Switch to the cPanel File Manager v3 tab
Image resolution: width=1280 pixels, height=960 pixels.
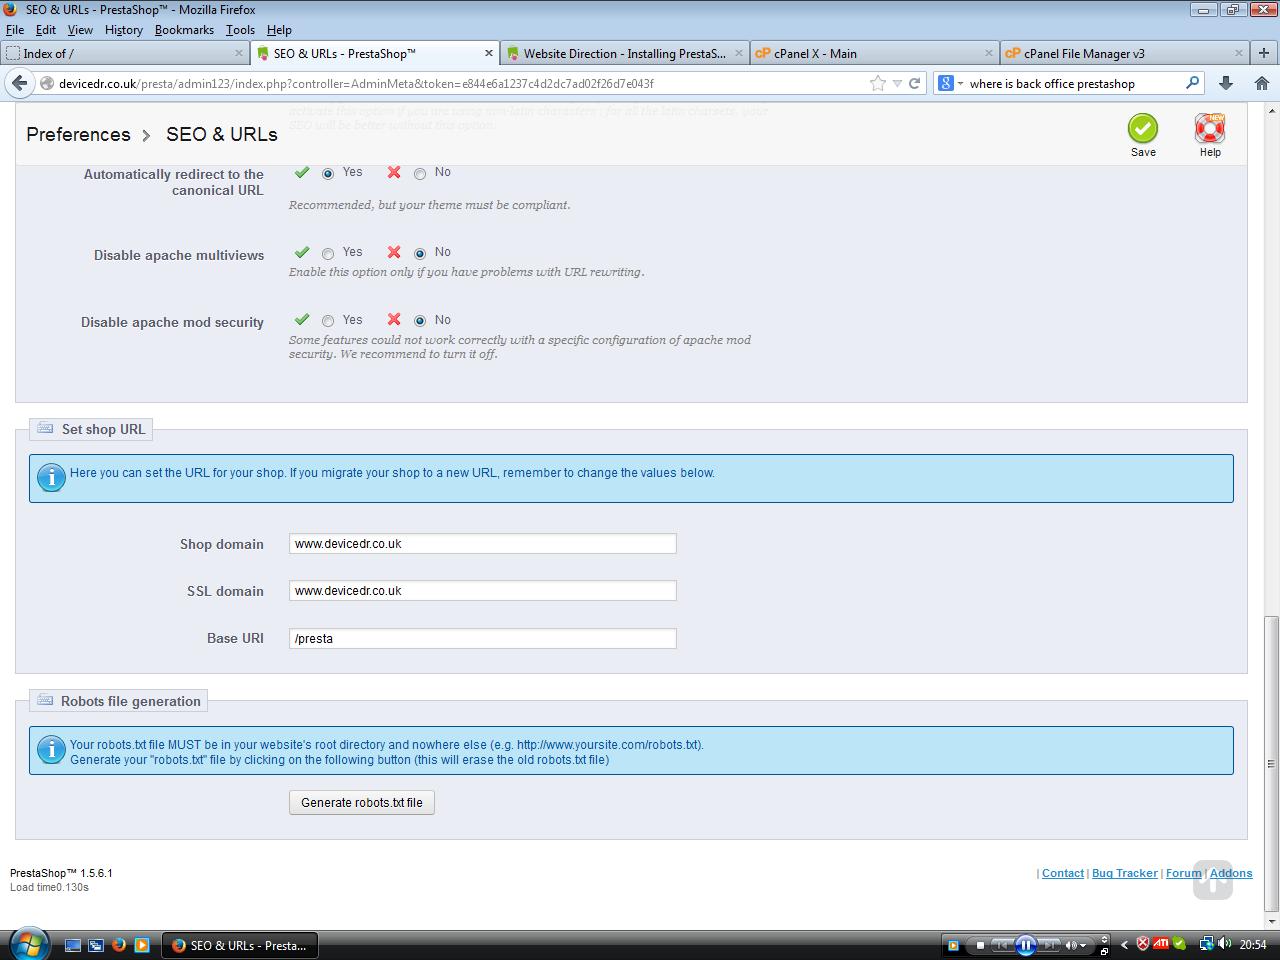pyautogui.click(x=1125, y=53)
